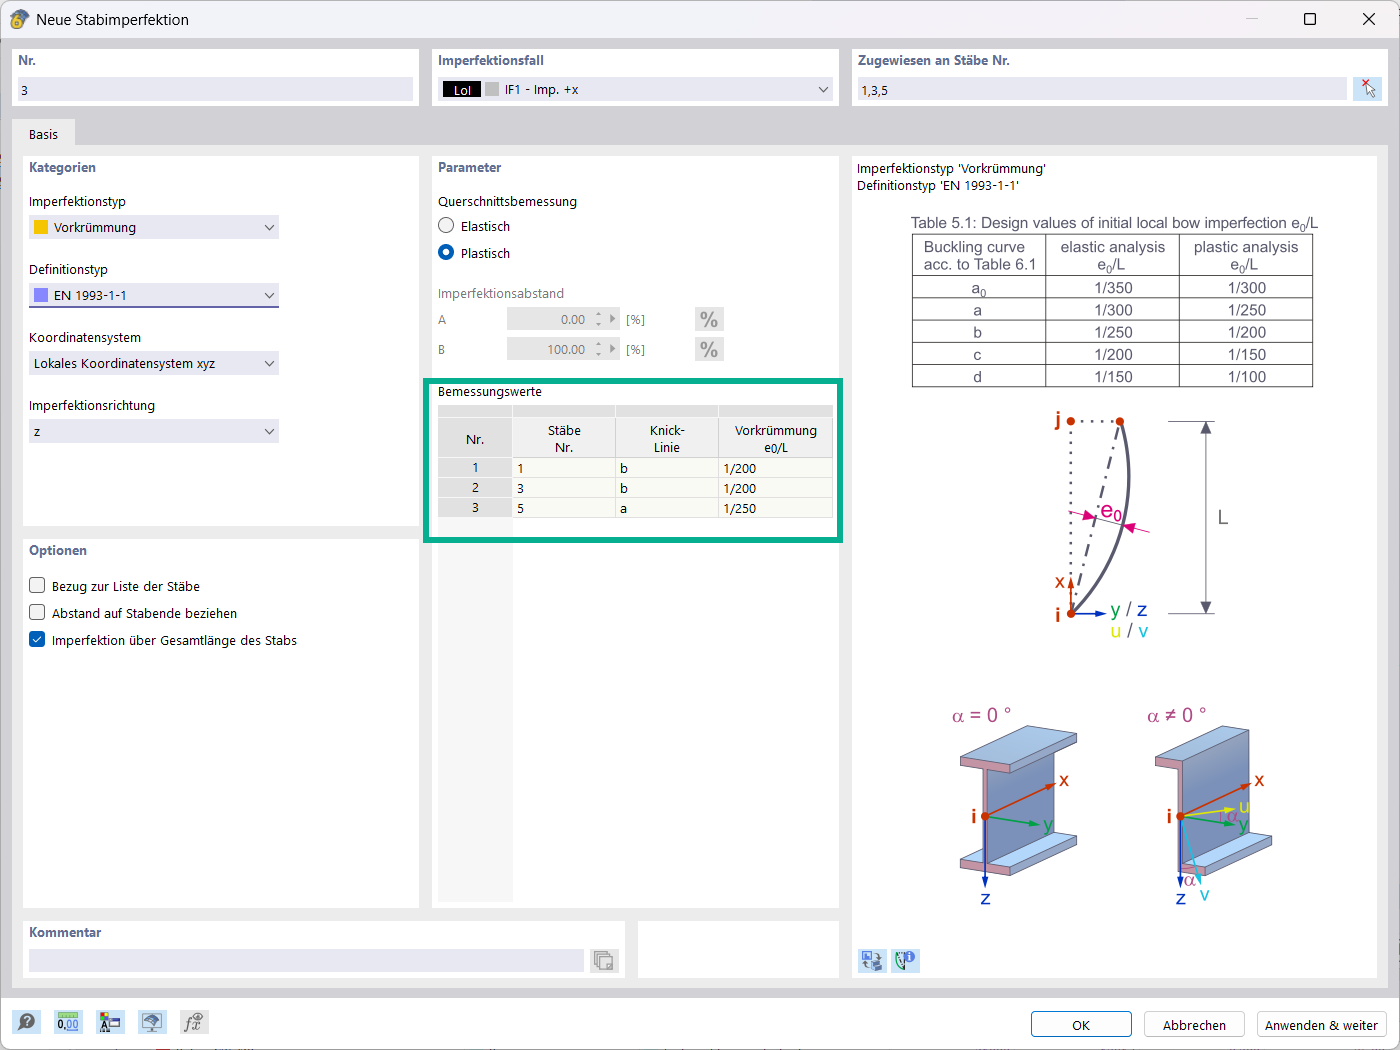Close the Neue Stabimperfektion dialog
The width and height of the screenshot is (1400, 1050).
click(1369, 19)
